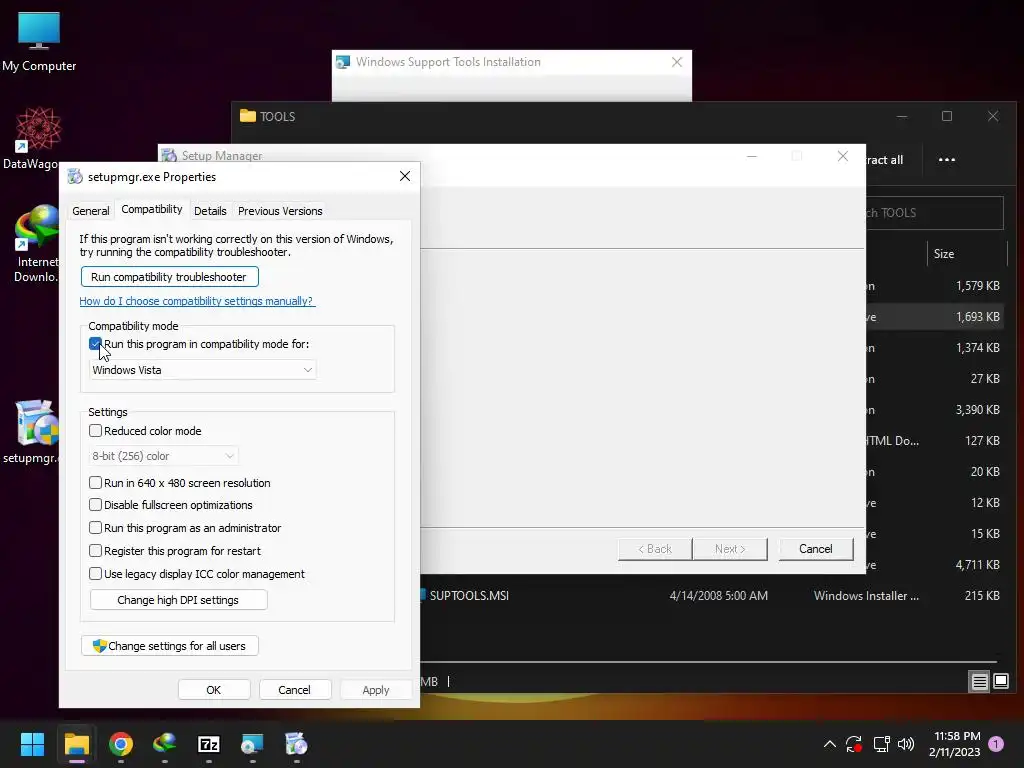Screen dimensions: 1024x768
Task: Cancel the setupmgr.exe Properties dialog
Action: coord(295,690)
